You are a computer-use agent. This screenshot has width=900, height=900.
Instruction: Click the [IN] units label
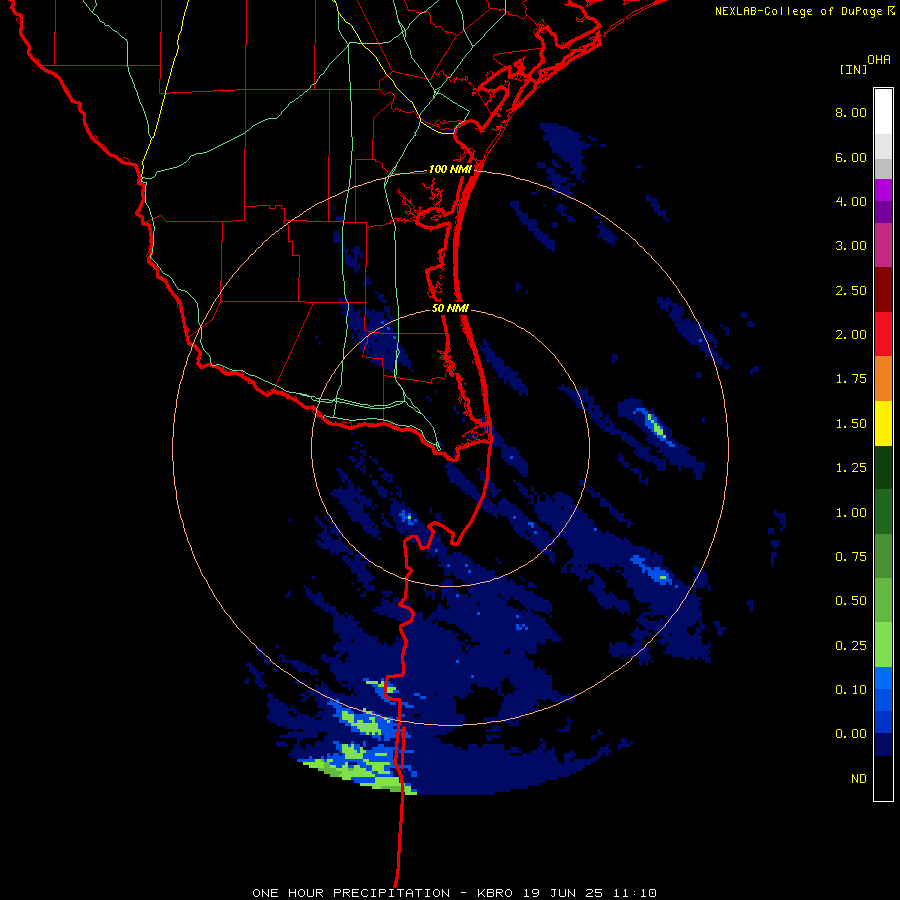852,69
